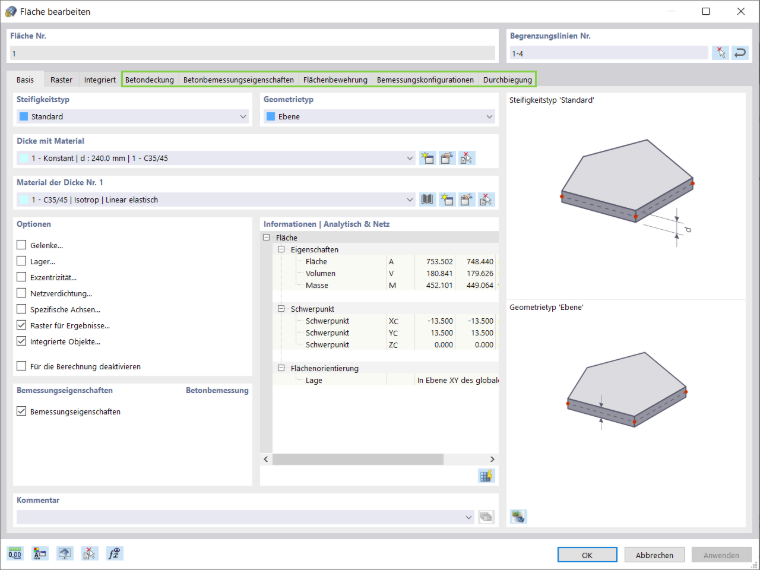Viewport: 760px width, 570px height.
Task: Create new thickness icon in Dicke row
Action: click(428, 158)
